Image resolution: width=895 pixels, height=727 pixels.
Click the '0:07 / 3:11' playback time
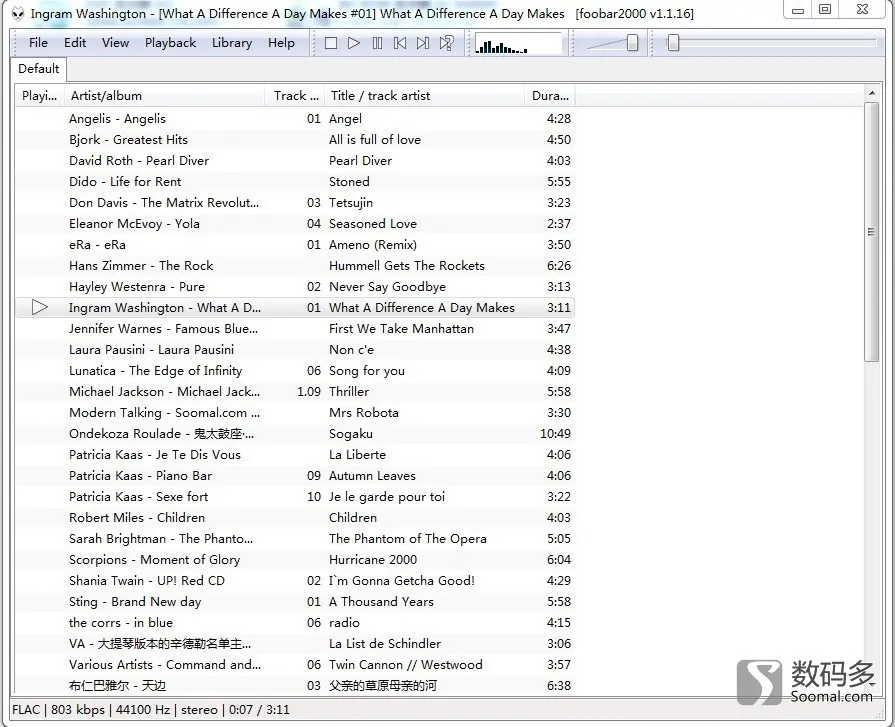click(x=259, y=710)
